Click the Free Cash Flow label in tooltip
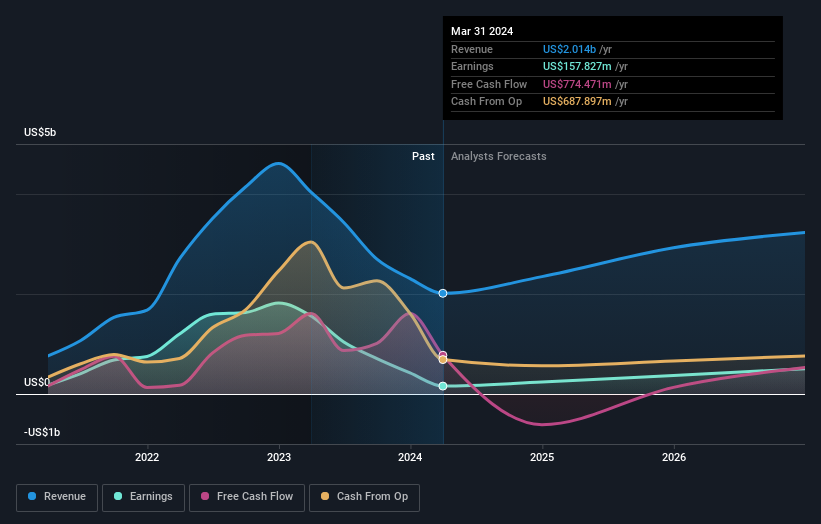Viewport: 821px width, 524px height. click(x=489, y=84)
